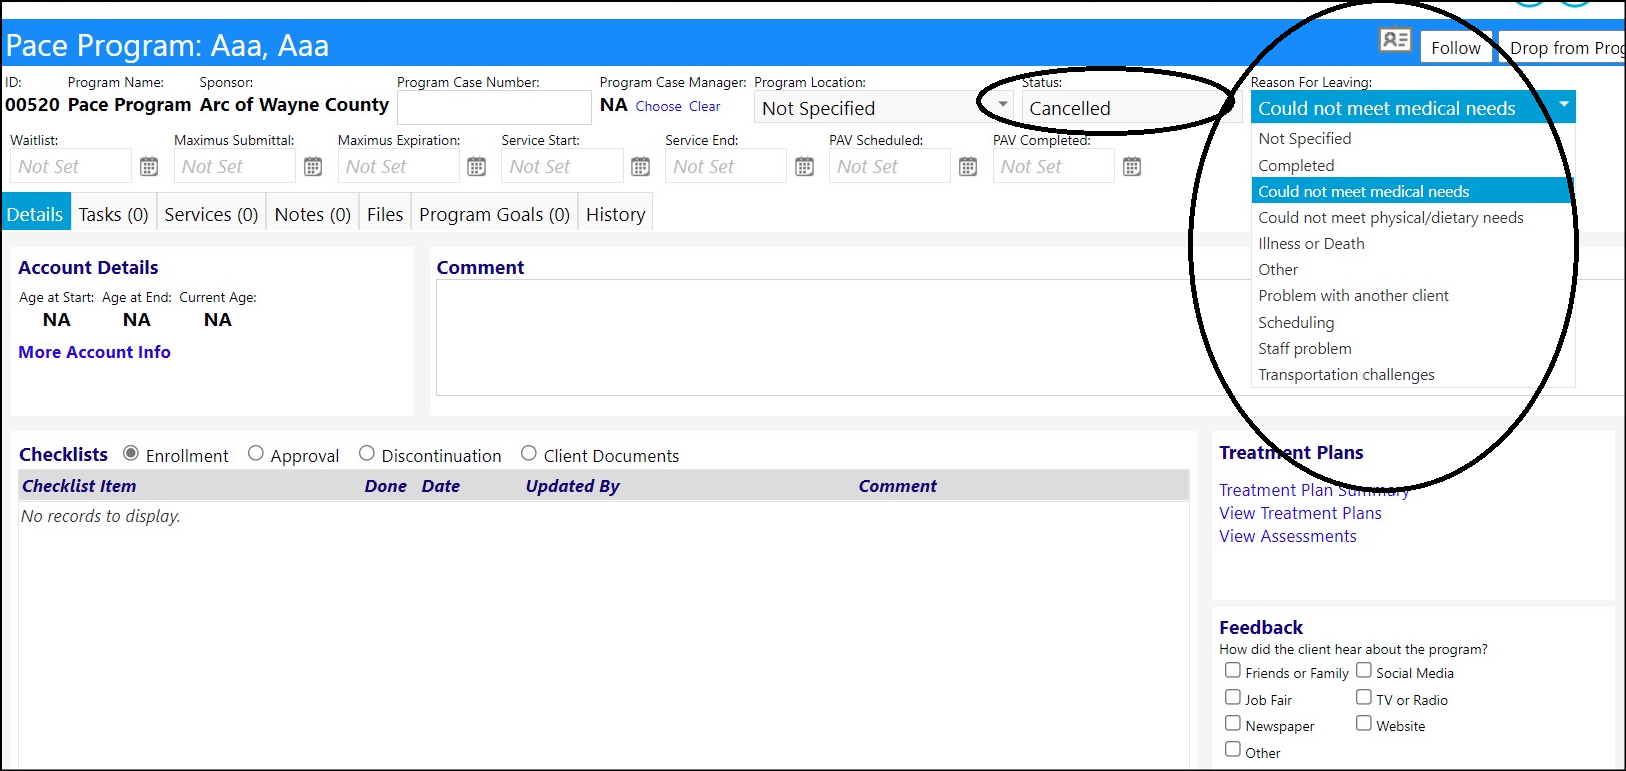Open the Waitlist date calendar picker

tap(149, 167)
